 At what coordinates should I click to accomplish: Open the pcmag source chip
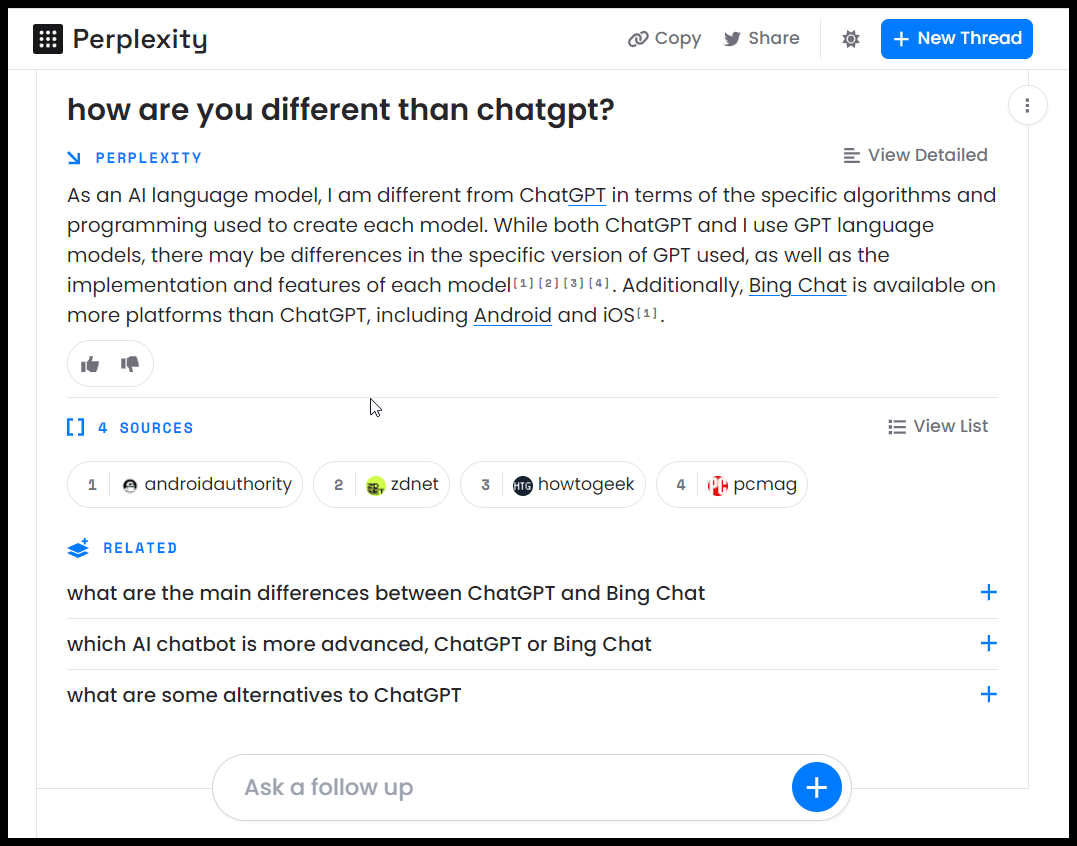[x=732, y=485]
